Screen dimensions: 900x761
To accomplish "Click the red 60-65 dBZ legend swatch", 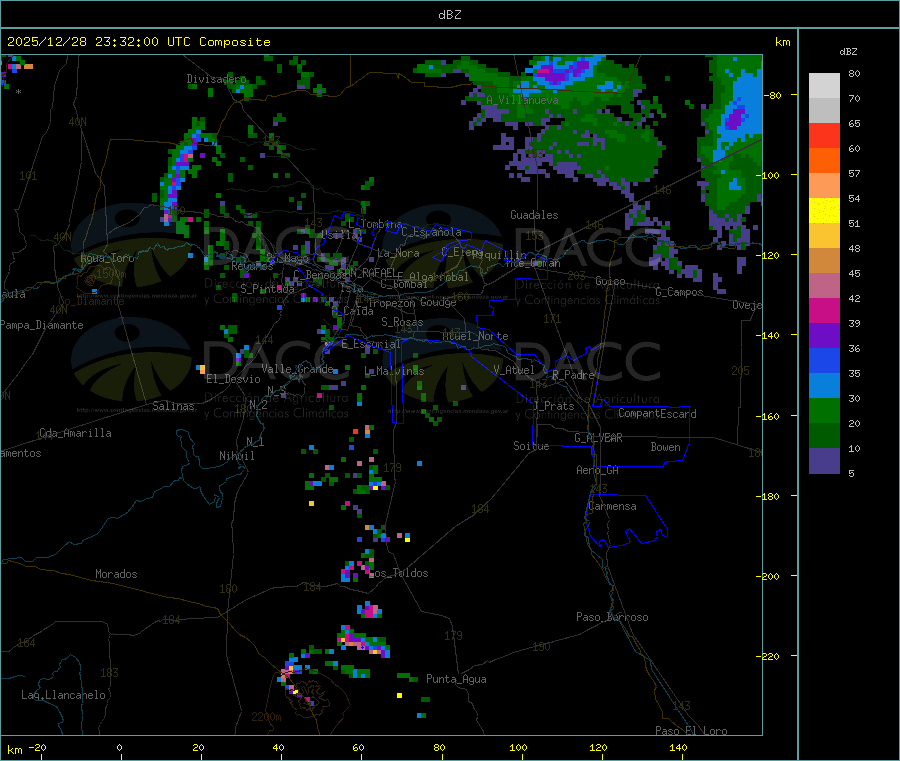I will [824, 135].
